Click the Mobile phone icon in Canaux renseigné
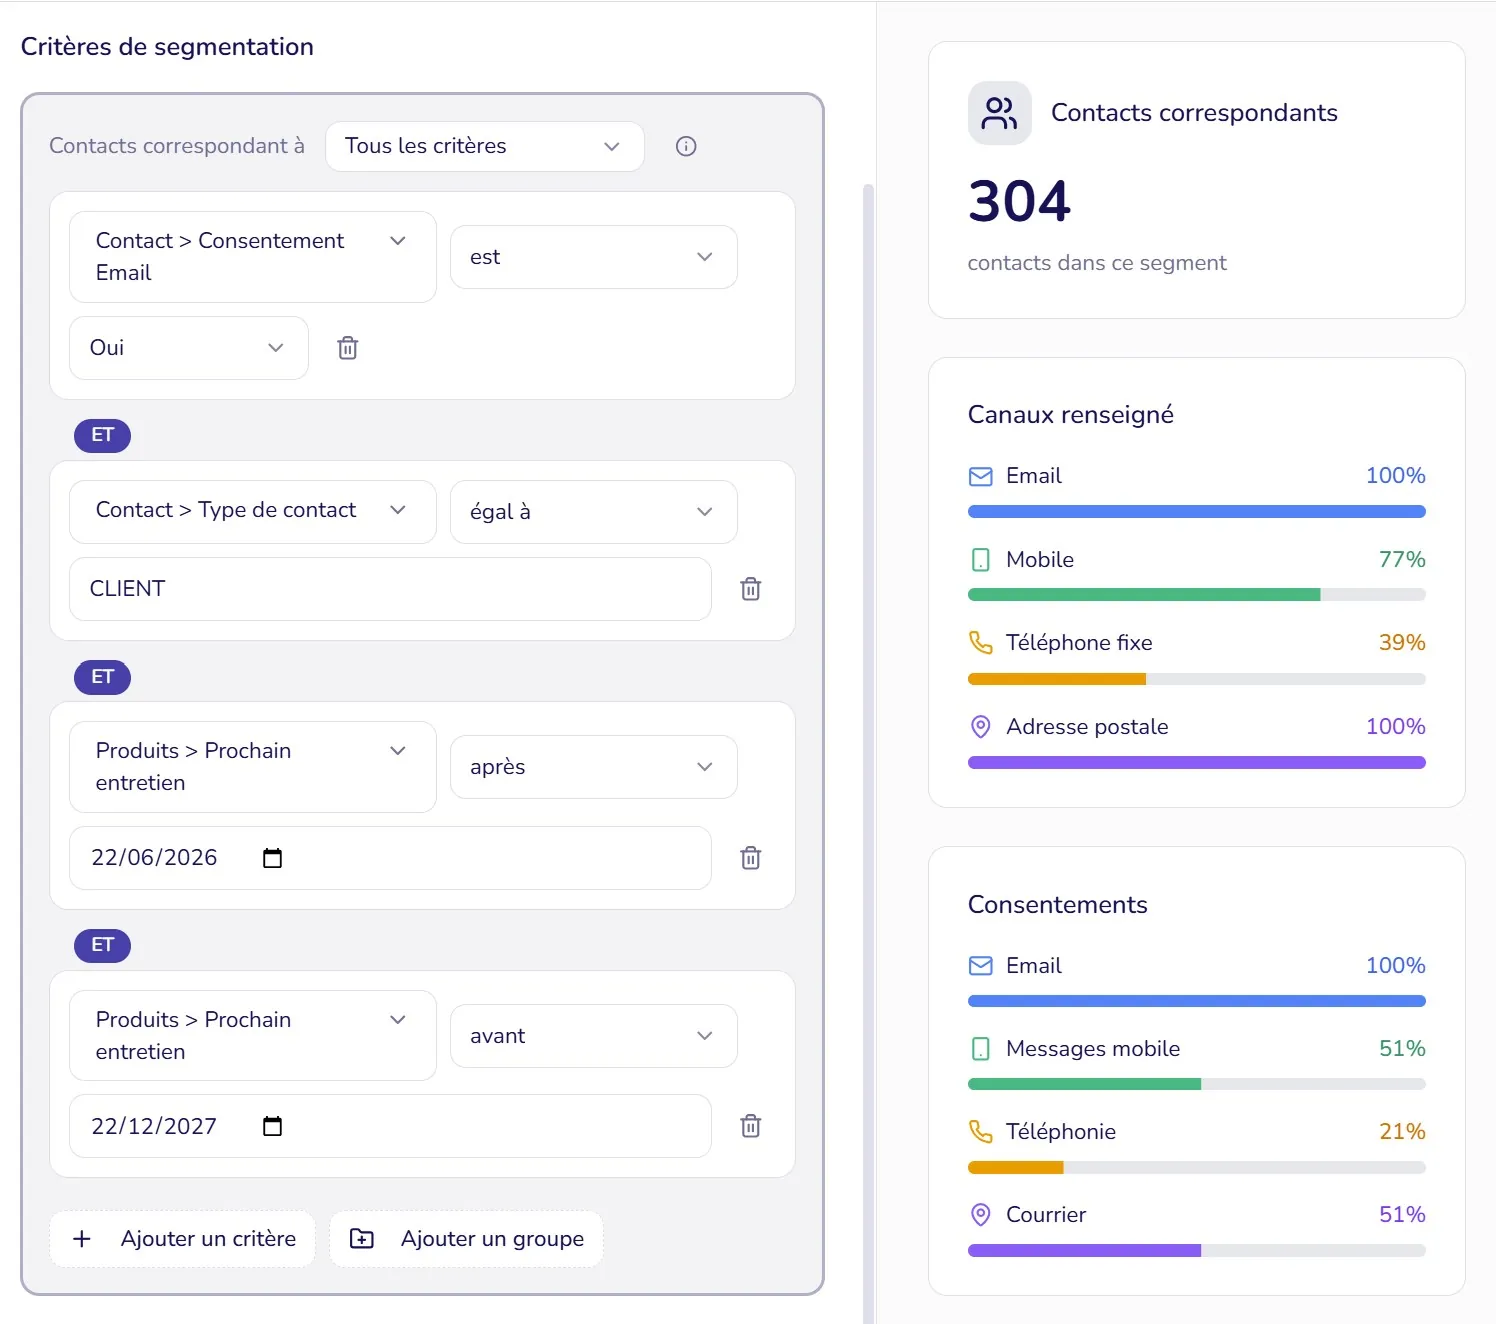Viewport: 1496px width, 1324px height. tap(981, 560)
